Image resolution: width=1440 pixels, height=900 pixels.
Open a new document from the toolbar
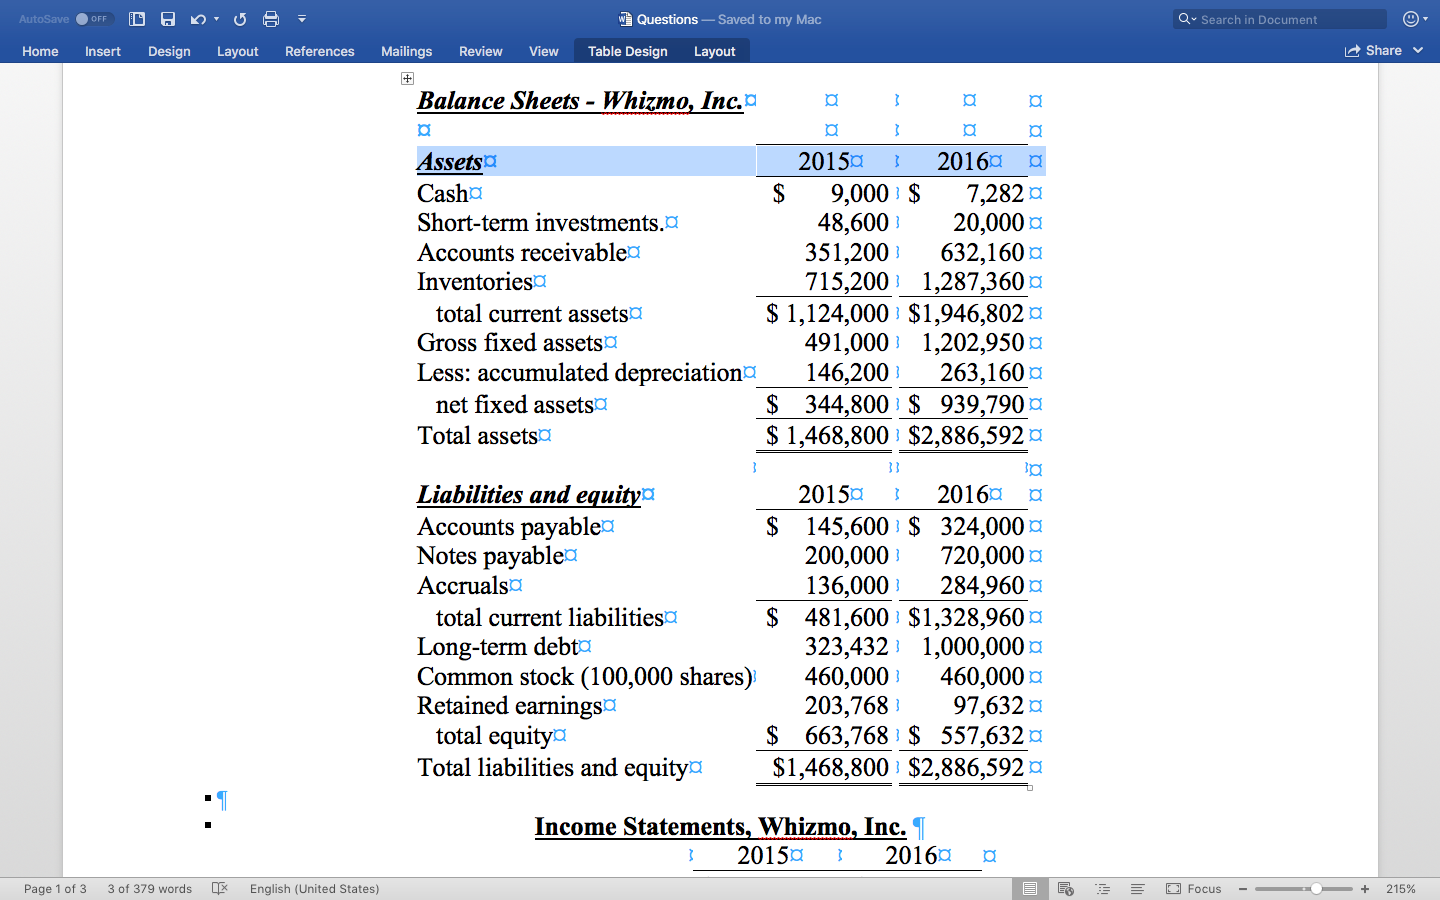(136, 18)
